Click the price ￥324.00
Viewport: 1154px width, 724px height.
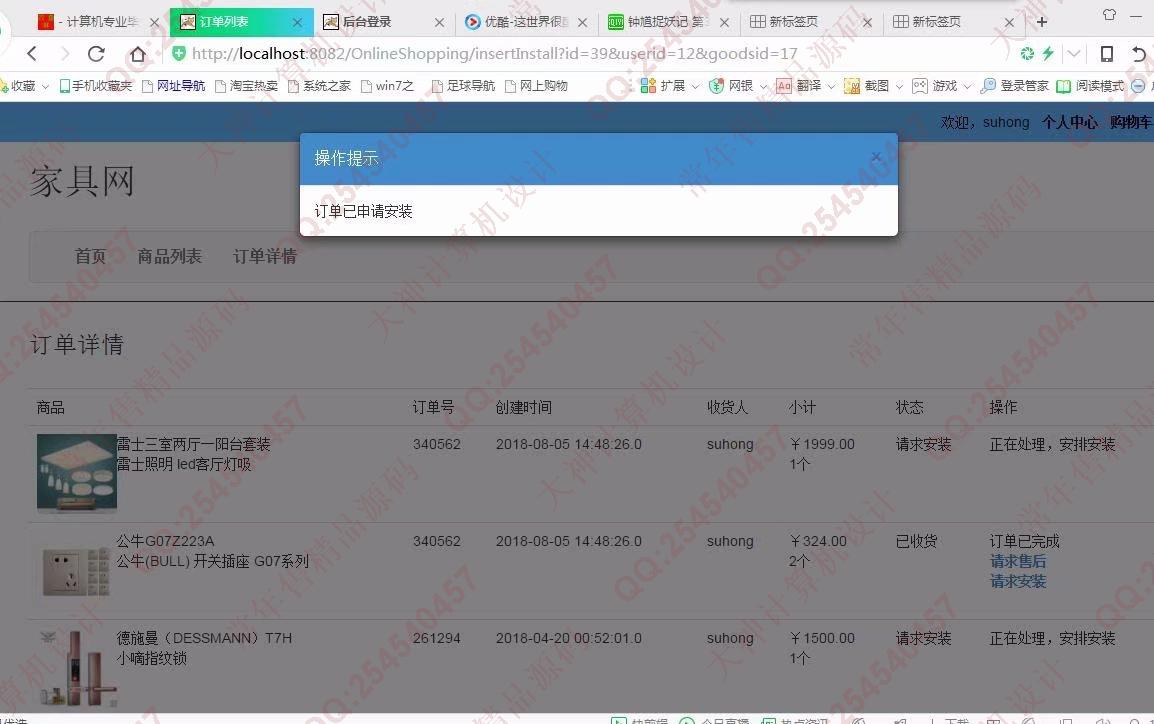click(818, 541)
